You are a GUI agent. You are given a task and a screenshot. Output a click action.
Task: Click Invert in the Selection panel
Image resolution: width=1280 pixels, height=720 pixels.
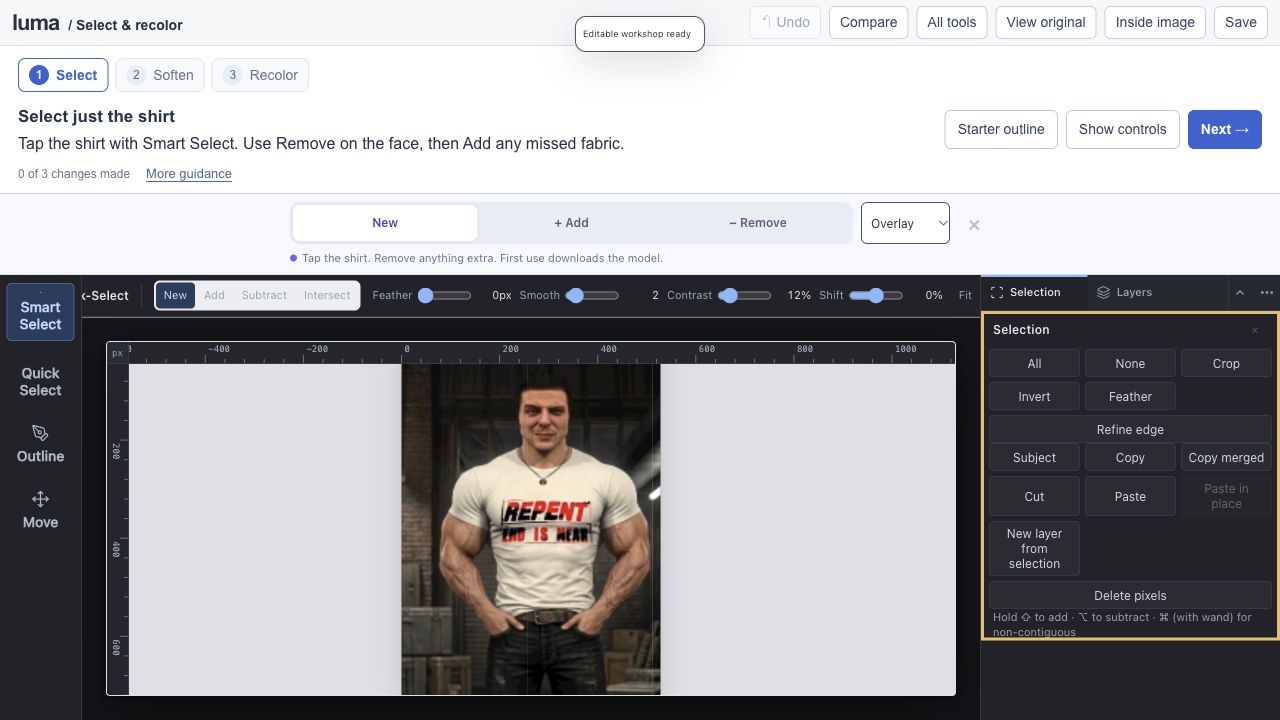click(x=1034, y=396)
